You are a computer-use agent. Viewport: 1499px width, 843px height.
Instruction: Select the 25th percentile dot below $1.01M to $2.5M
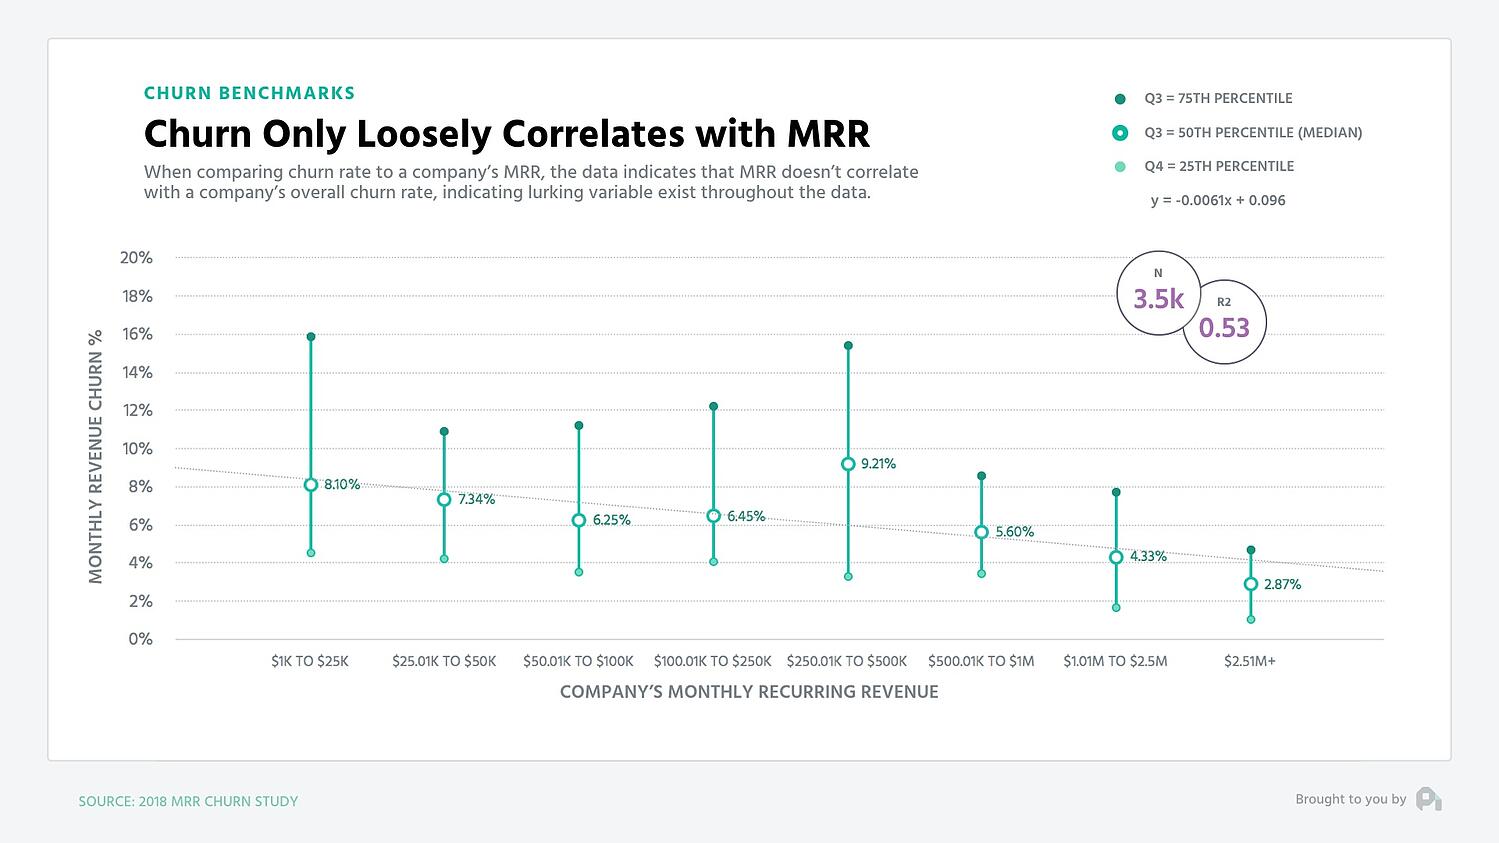pyautogui.click(x=1115, y=606)
